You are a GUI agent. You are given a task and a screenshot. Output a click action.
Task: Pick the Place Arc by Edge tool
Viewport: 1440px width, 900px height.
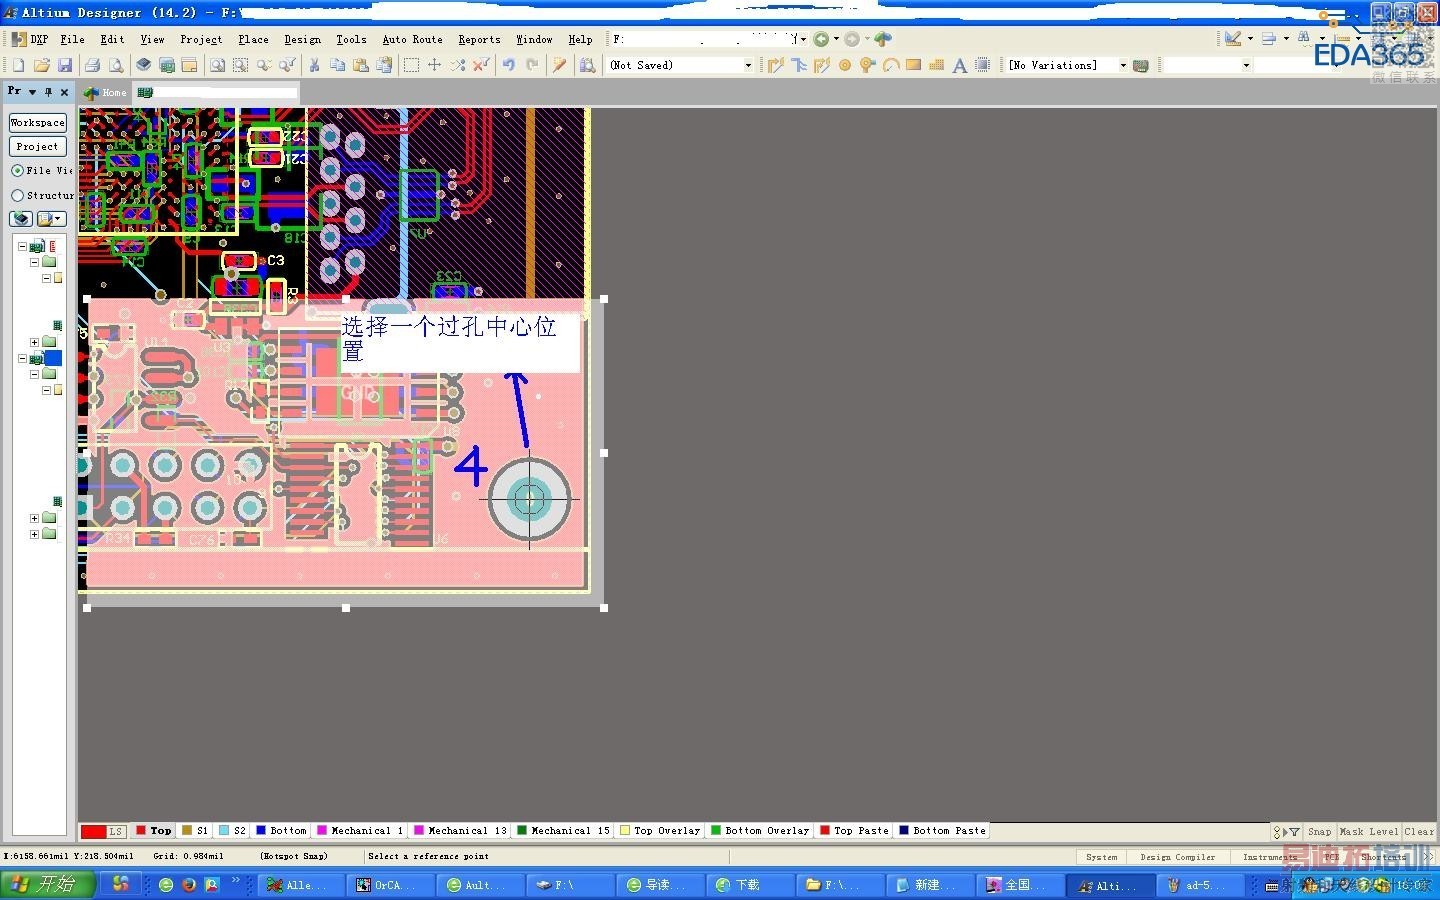tap(890, 65)
